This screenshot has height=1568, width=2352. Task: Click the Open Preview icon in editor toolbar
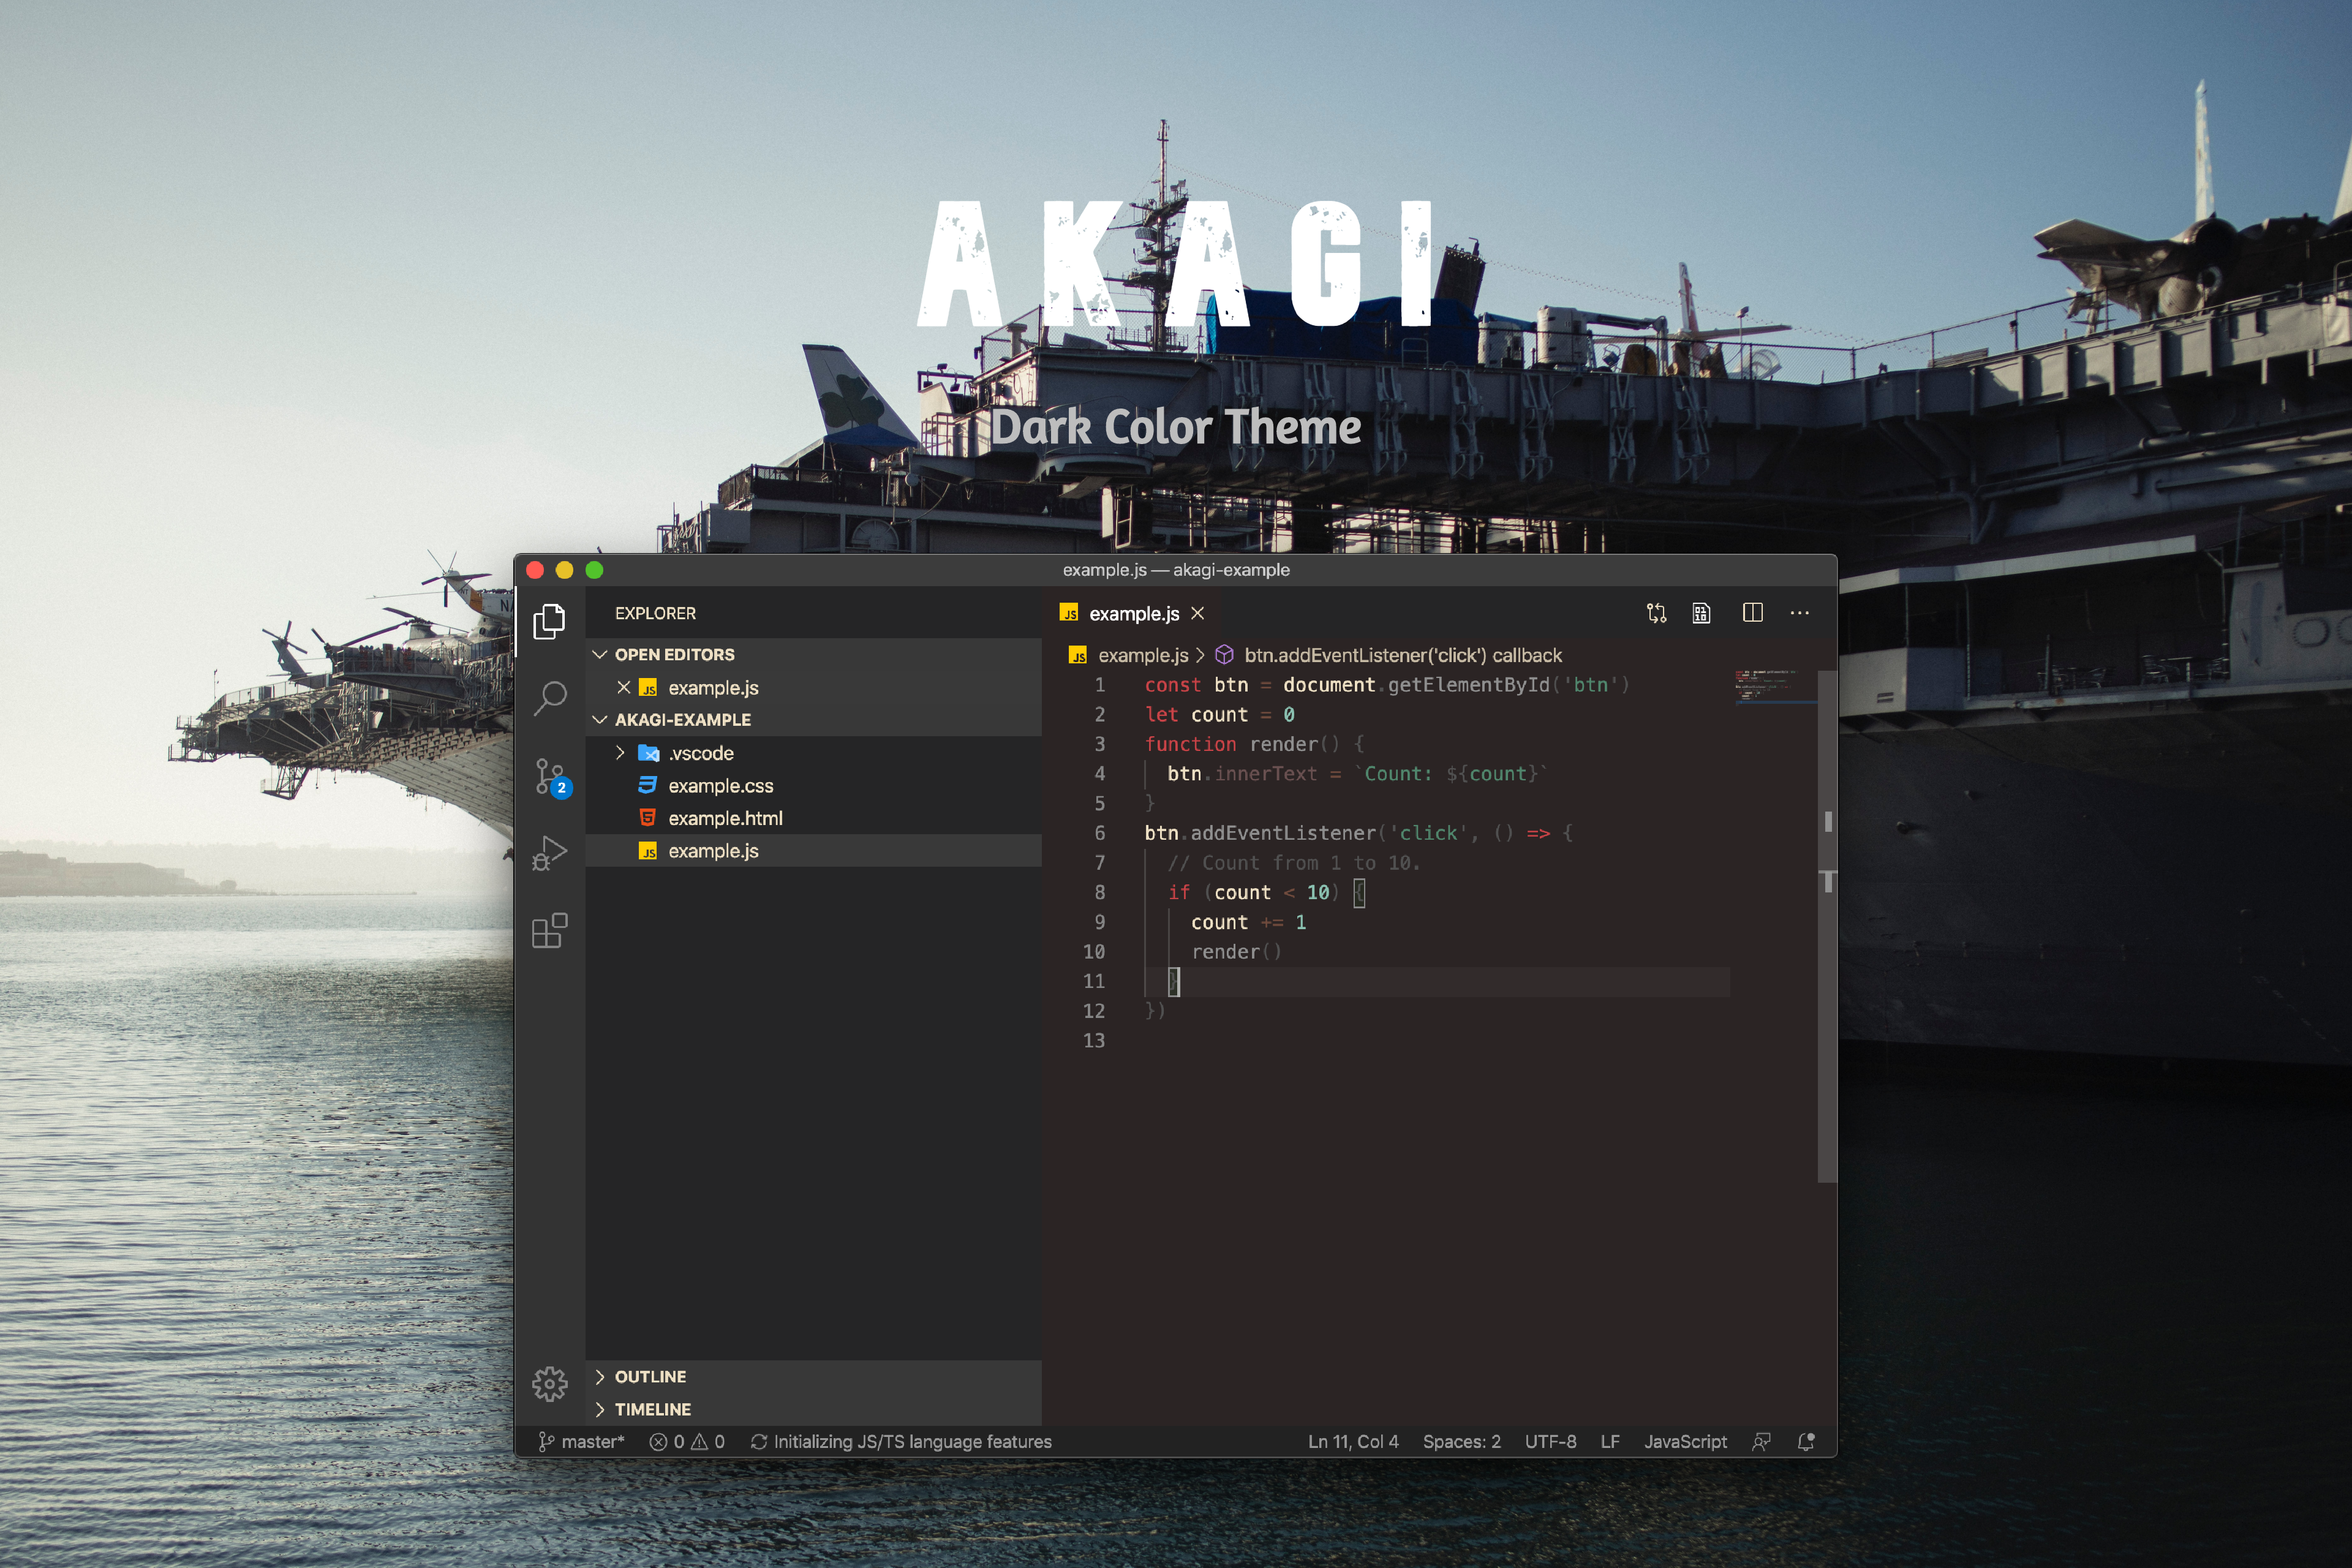point(1701,613)
